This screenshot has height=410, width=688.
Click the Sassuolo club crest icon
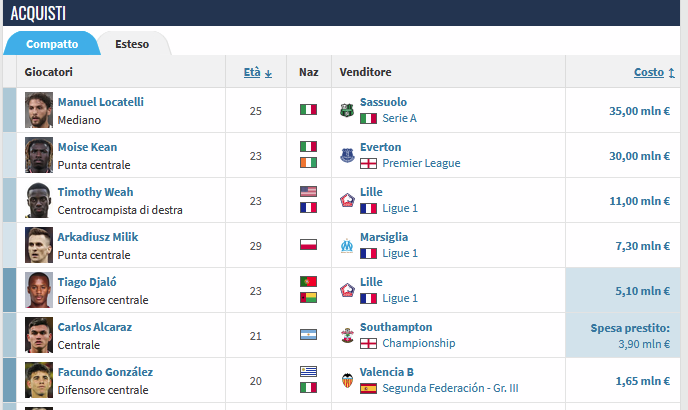(347, 110)
